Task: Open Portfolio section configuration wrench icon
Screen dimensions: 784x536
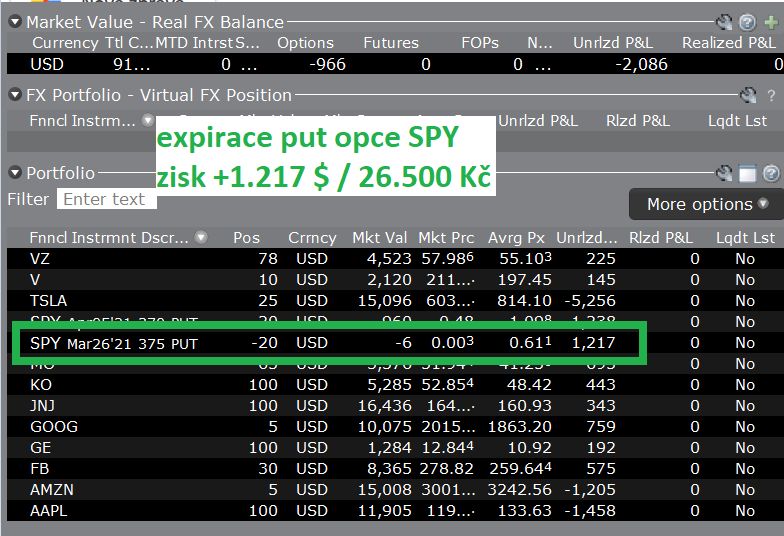Action: click(724, 173)
